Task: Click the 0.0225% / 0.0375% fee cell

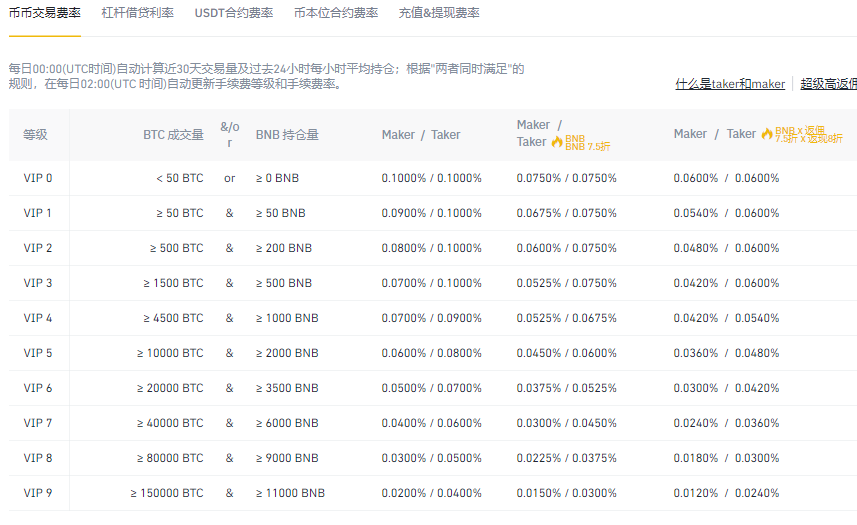Action: (566, 458)
